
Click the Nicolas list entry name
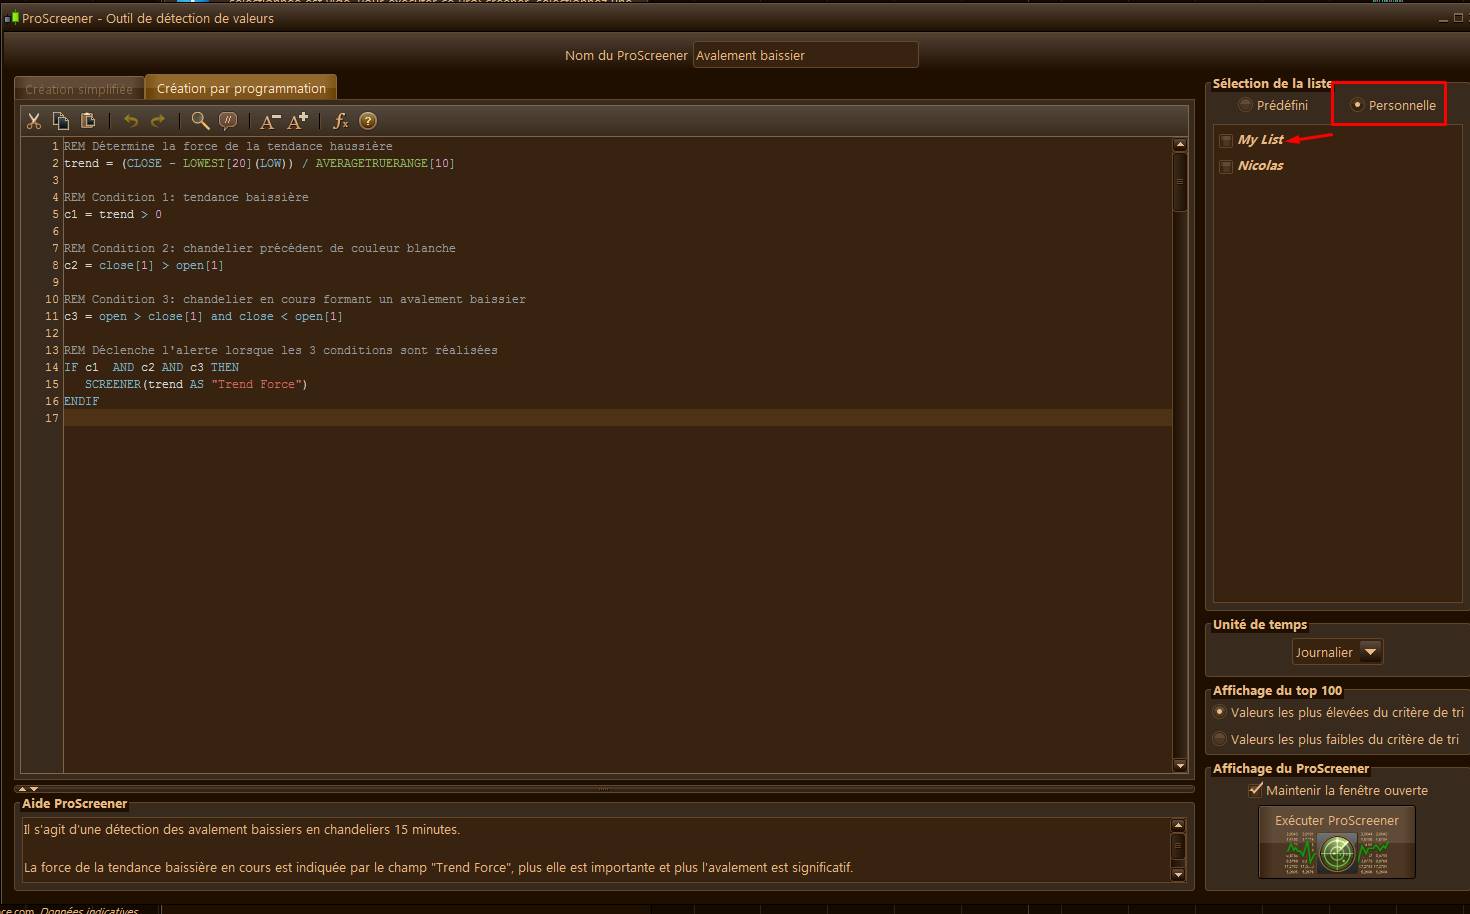(x=1260, y=166)
